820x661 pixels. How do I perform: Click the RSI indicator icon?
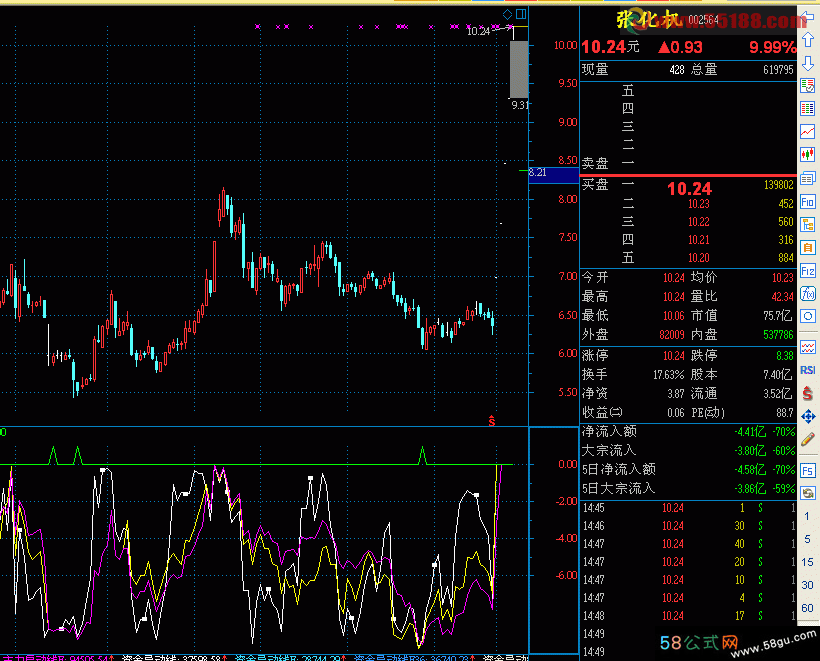[807, 370]
